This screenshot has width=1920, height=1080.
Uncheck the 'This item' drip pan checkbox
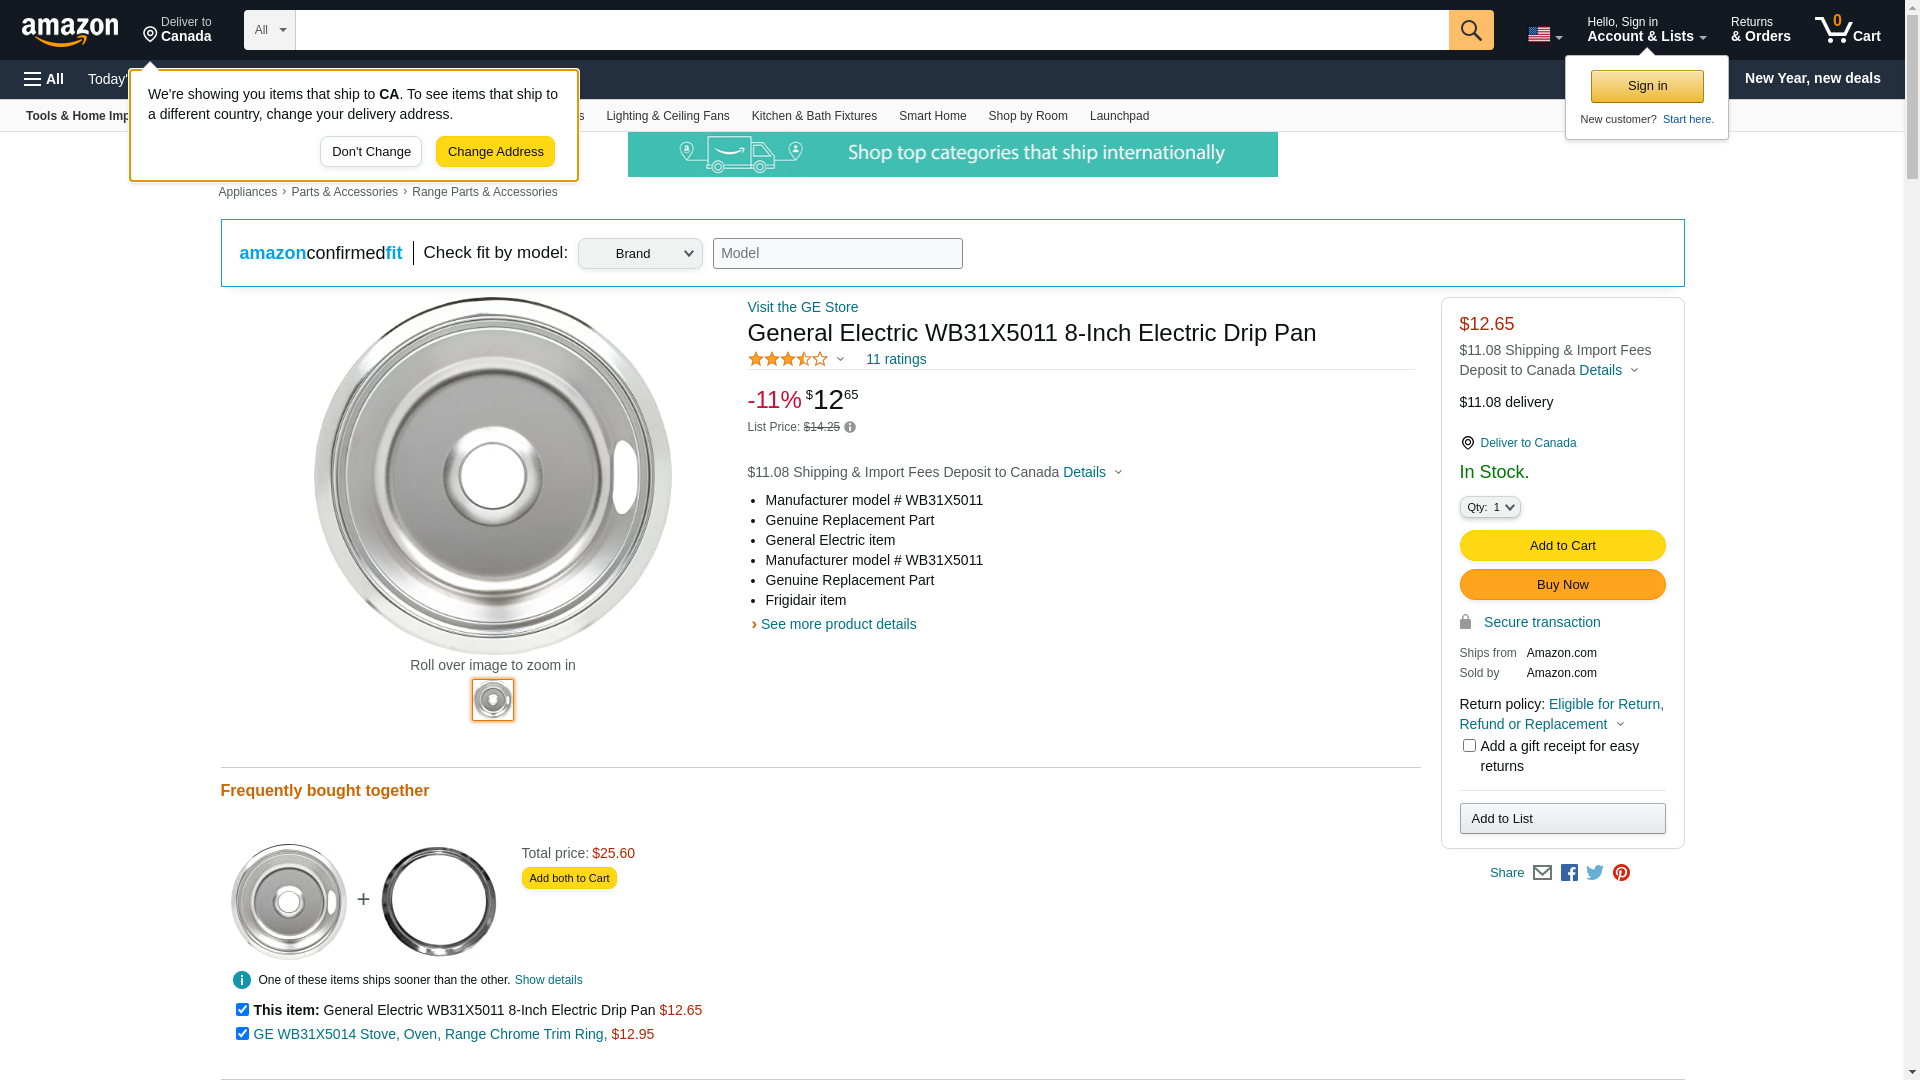242,1010
